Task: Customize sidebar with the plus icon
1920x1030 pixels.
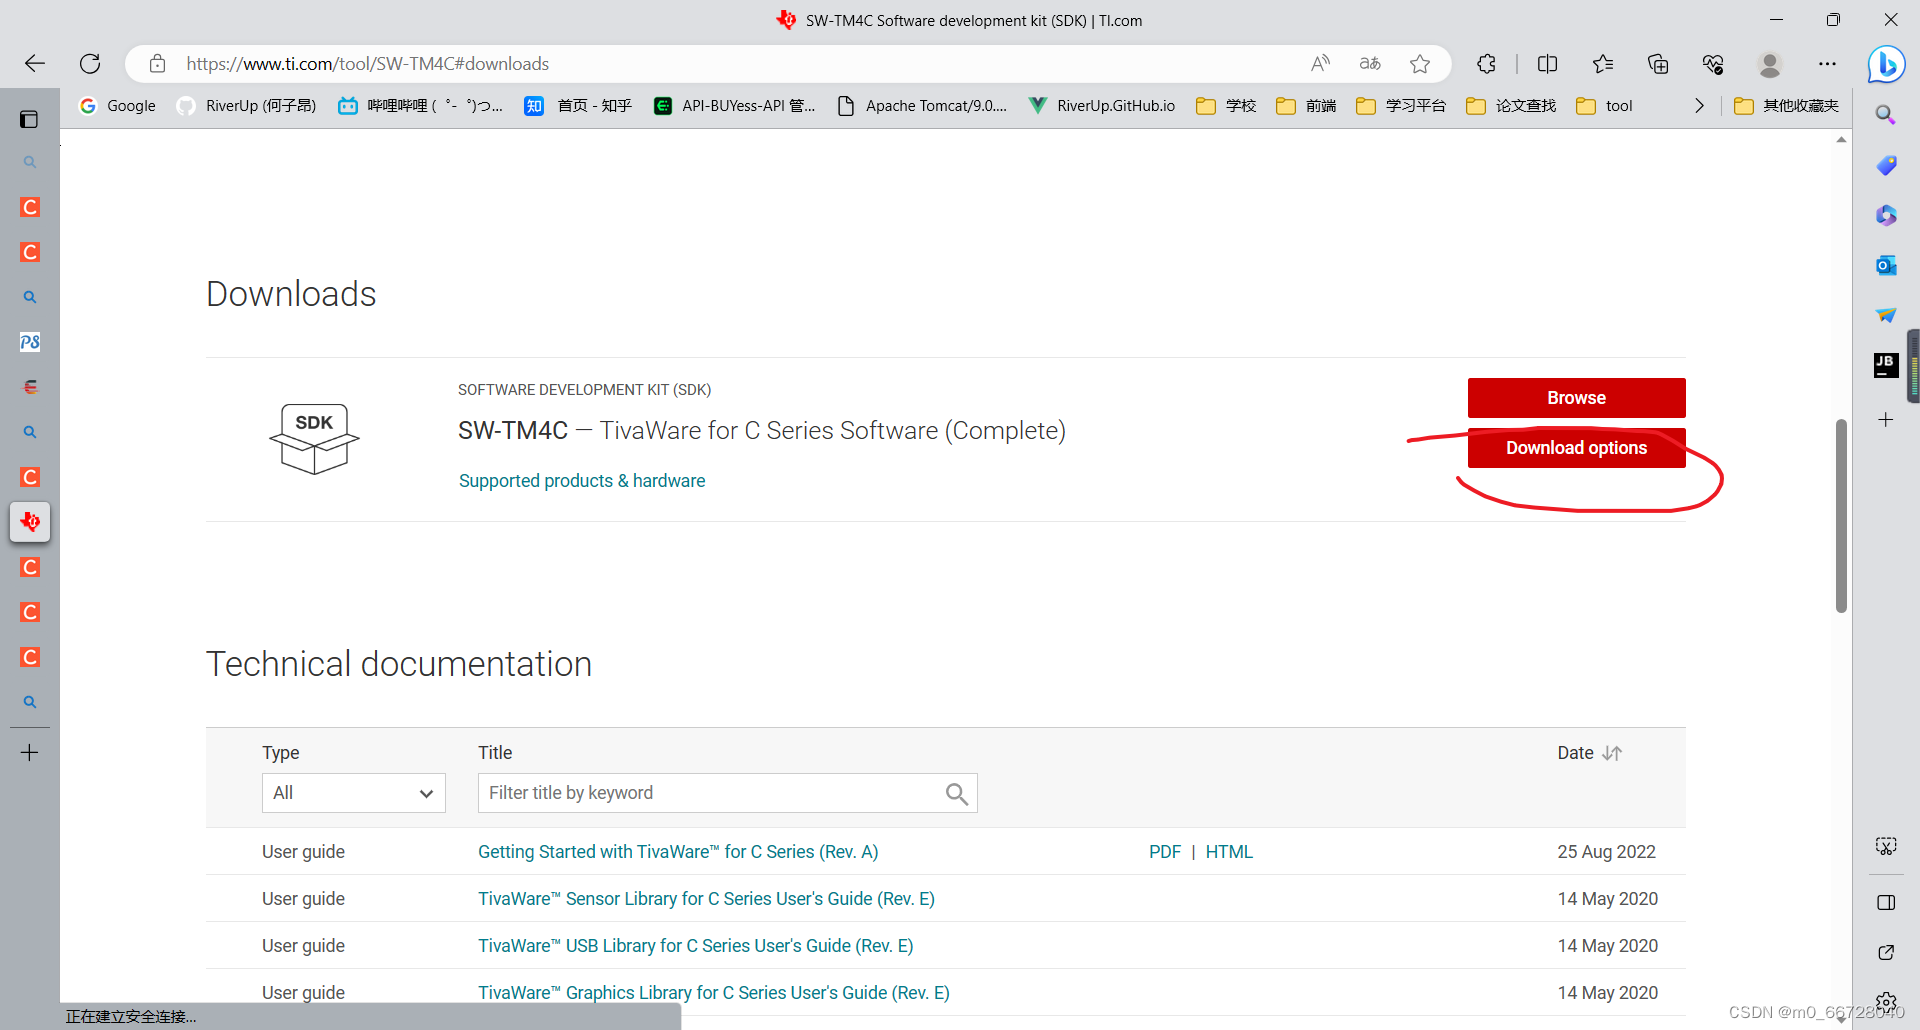Action: point(1886,420)
